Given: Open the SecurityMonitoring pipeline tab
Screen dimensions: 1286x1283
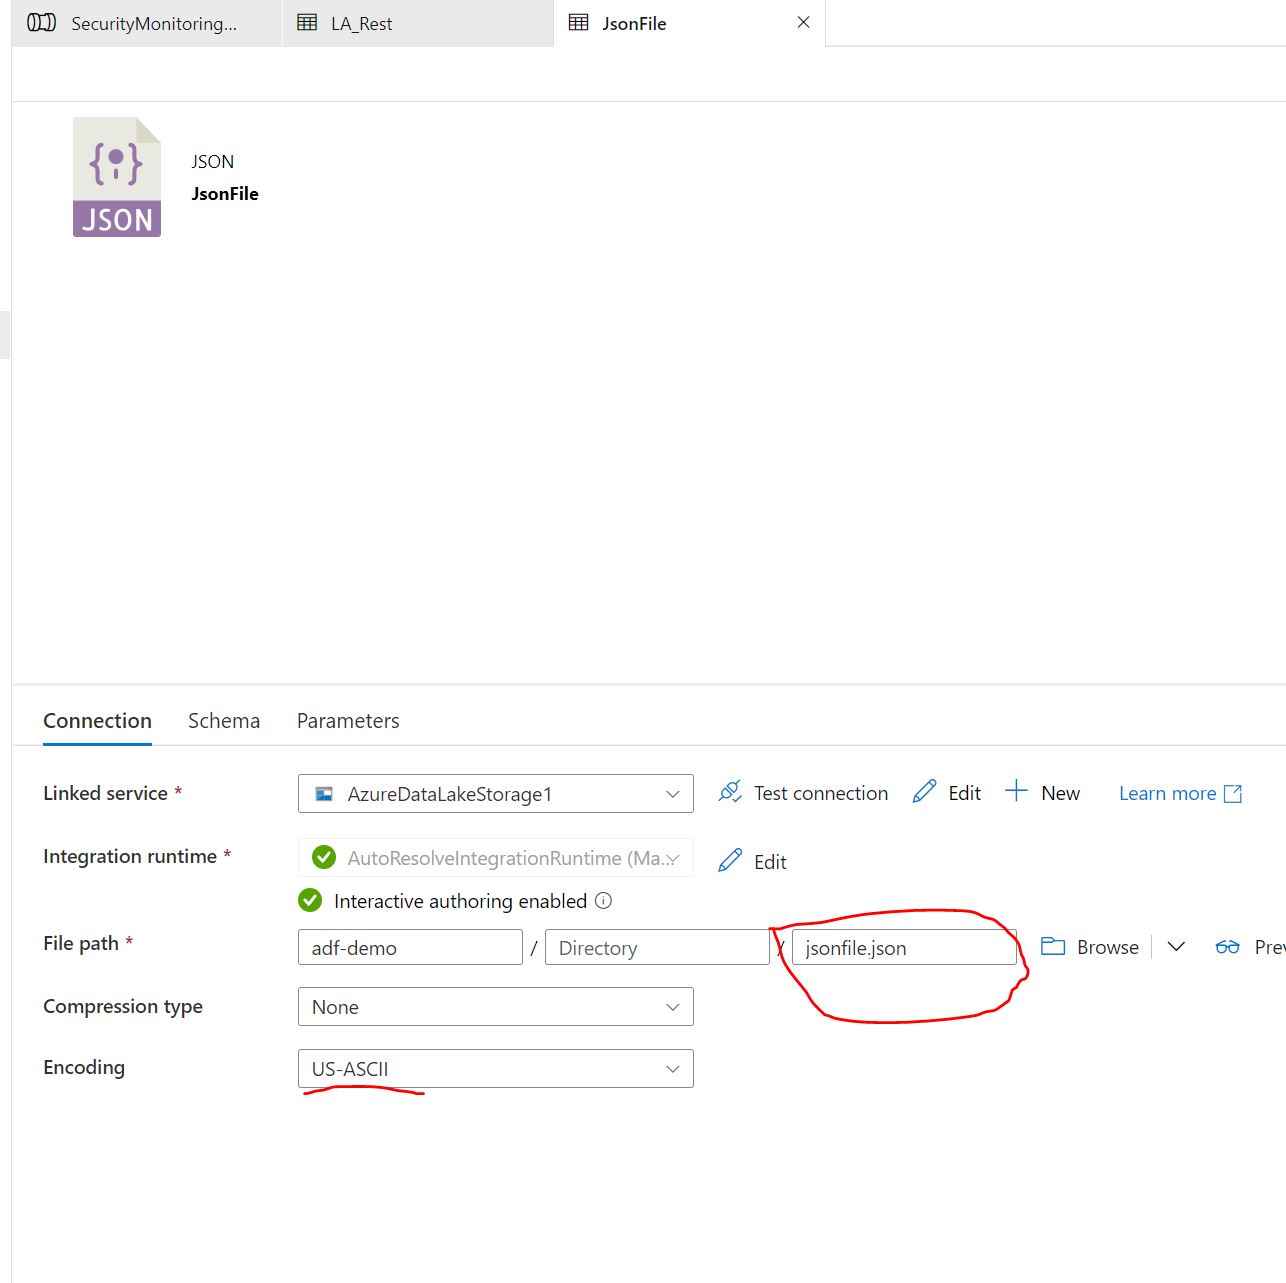Looking at the screenshot, I should (153, 23).
